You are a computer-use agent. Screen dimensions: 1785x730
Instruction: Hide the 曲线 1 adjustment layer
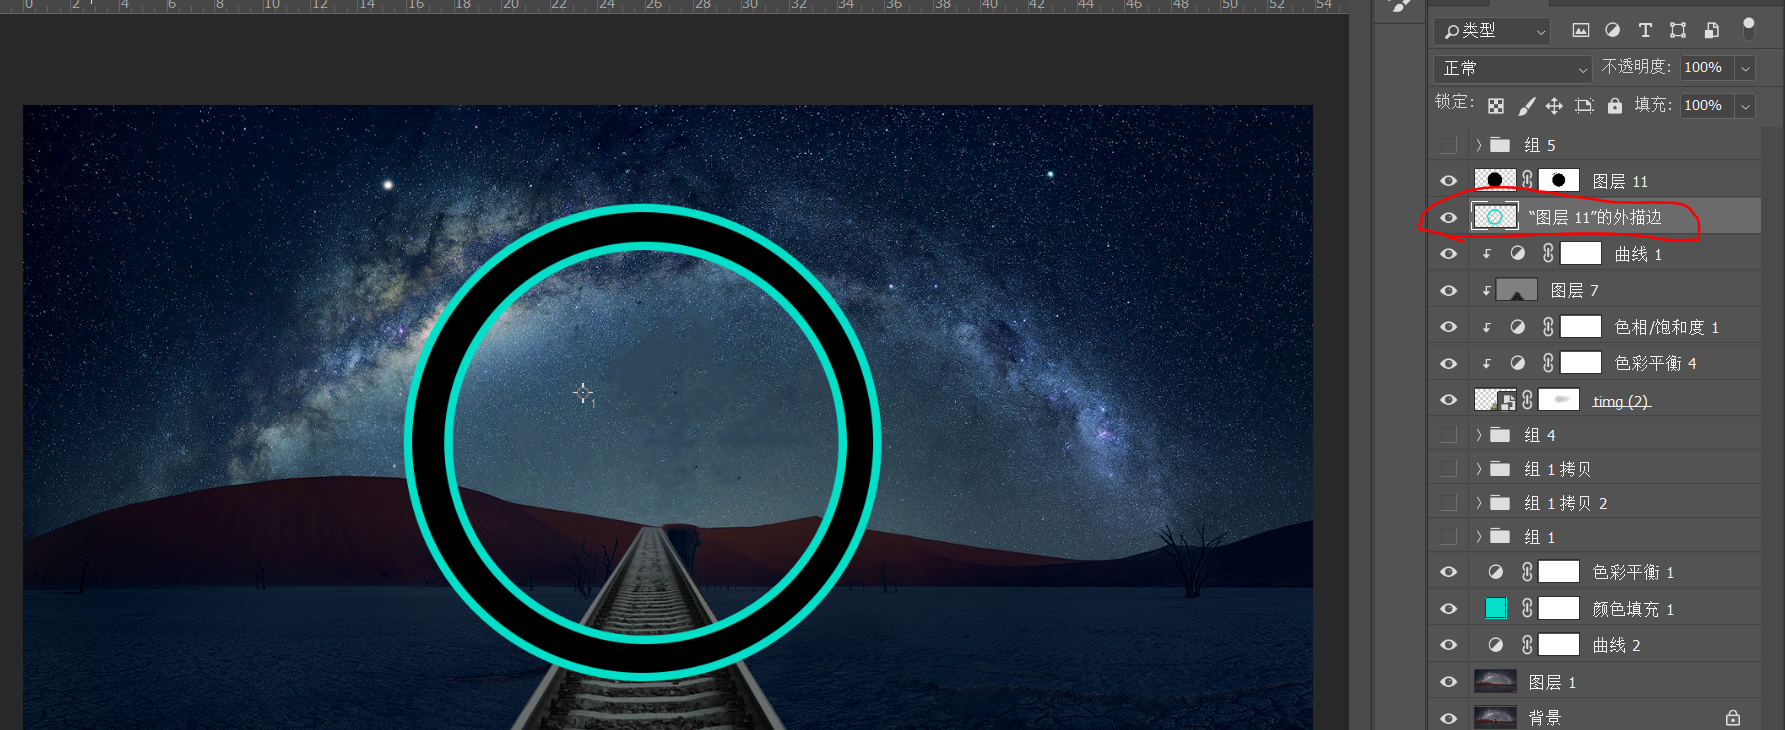[x=1448, y=254]
